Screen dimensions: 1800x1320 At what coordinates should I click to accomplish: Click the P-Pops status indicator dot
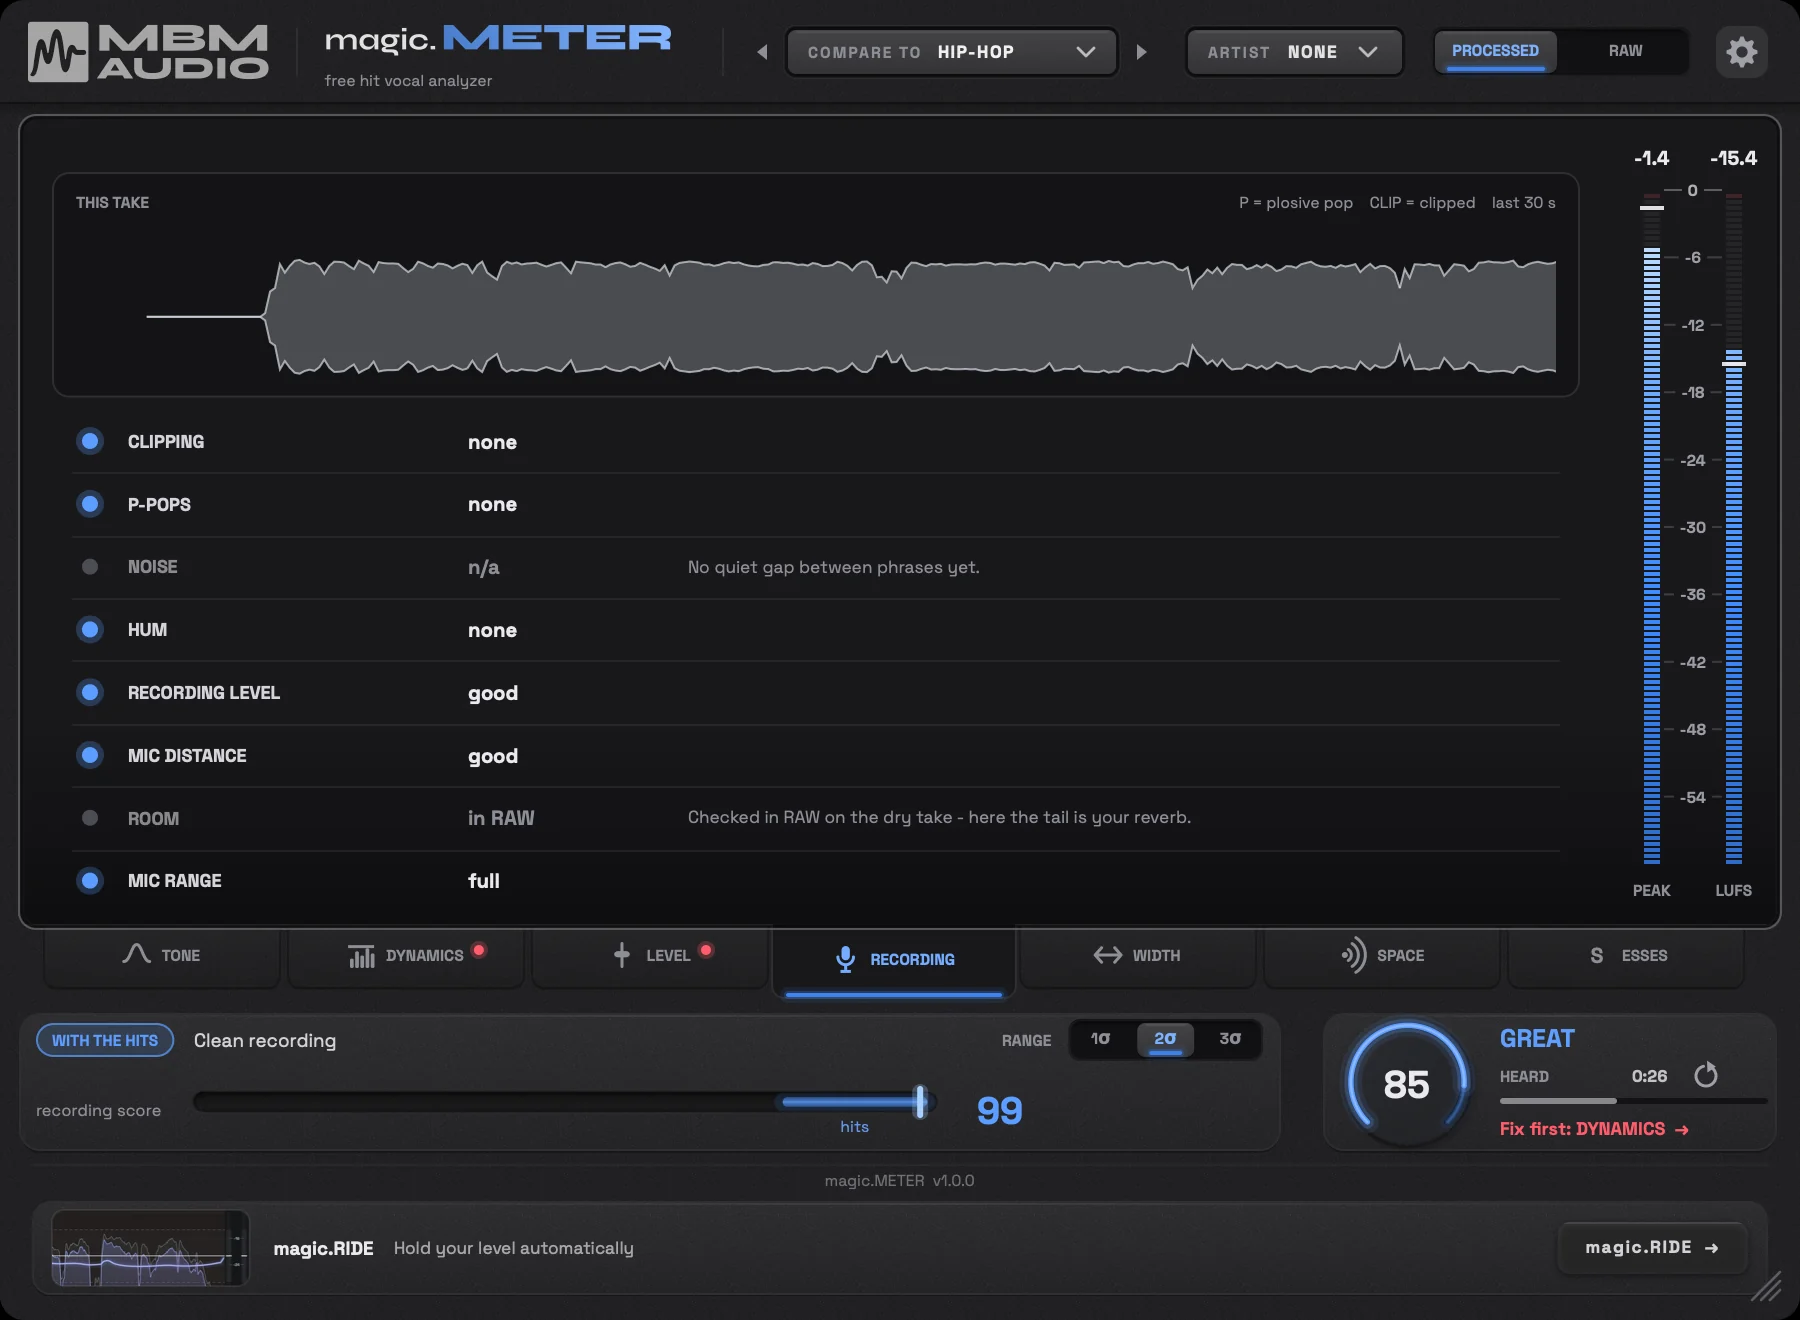(90, 504)
